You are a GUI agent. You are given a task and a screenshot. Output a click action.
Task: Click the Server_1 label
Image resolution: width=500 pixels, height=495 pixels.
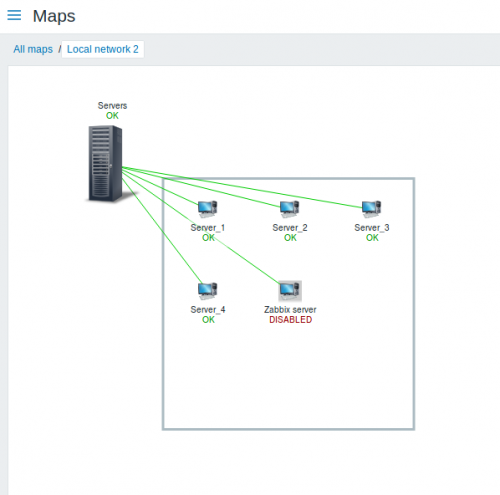pyautogui.click(x=208, y=228)
